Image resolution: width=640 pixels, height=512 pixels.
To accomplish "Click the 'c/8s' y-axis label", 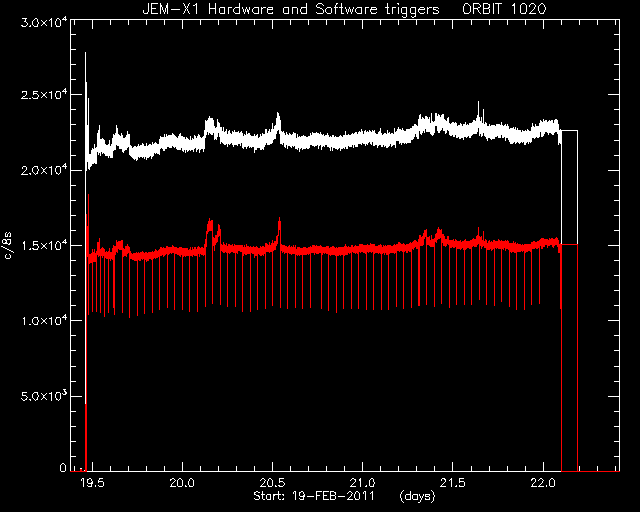I will pos(8,246).
